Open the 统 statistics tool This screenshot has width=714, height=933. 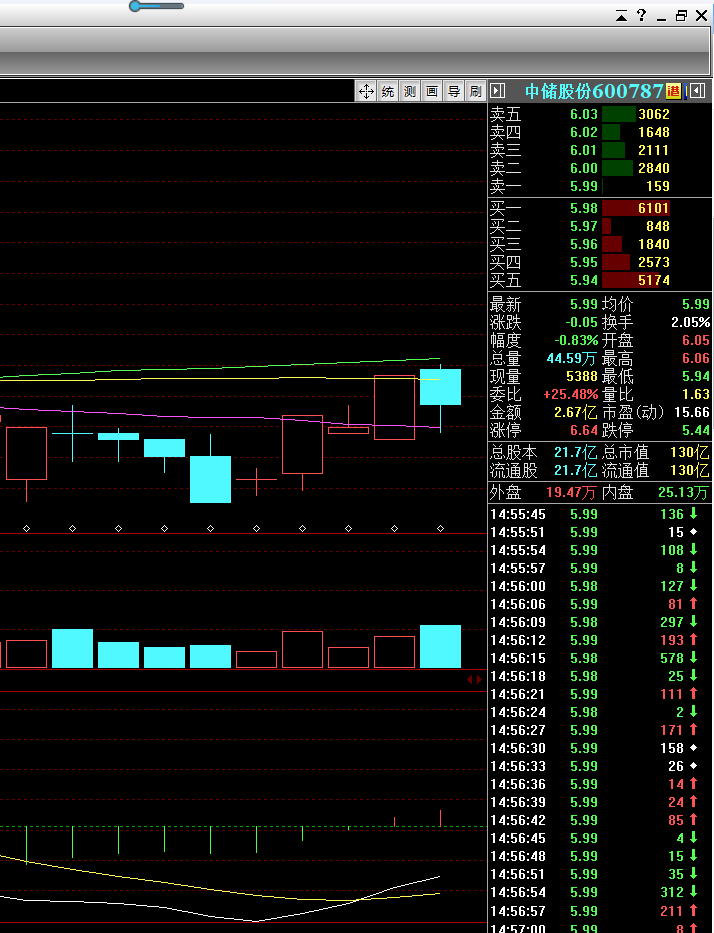(x=388, y=91)
